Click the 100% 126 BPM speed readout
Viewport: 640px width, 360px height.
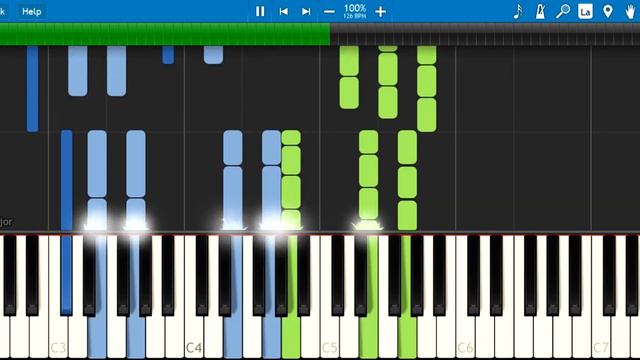355,11
